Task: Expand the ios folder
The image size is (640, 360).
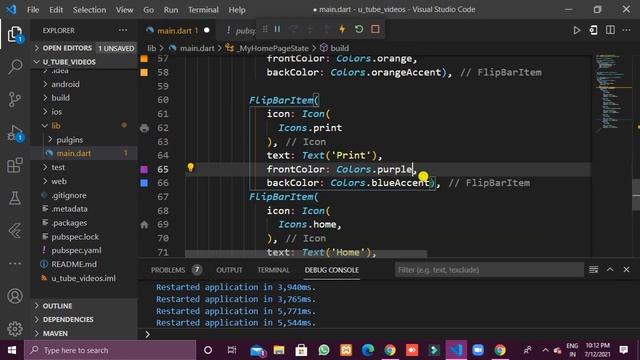Action: (x=56, y=112)
